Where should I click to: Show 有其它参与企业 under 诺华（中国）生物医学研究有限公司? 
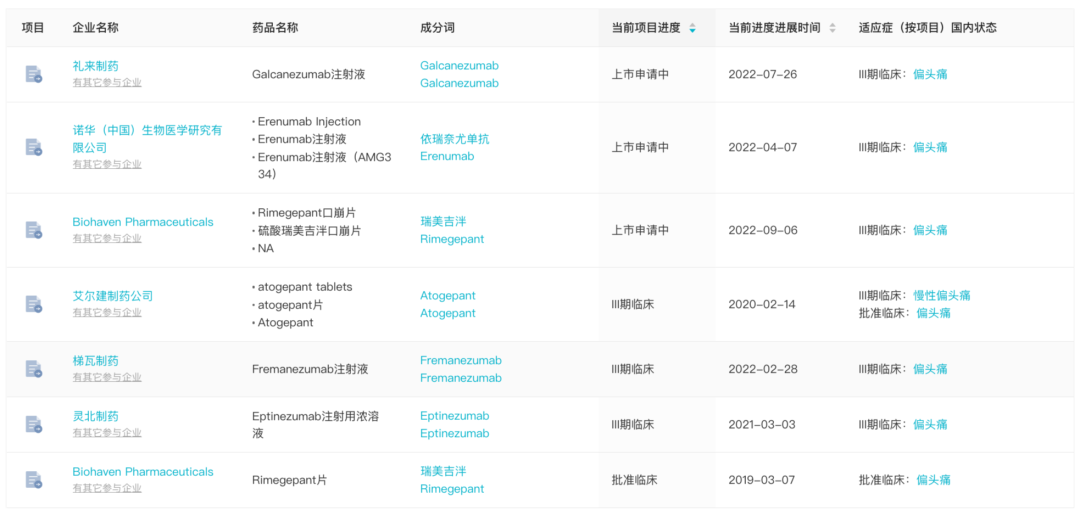pos(107,165)
